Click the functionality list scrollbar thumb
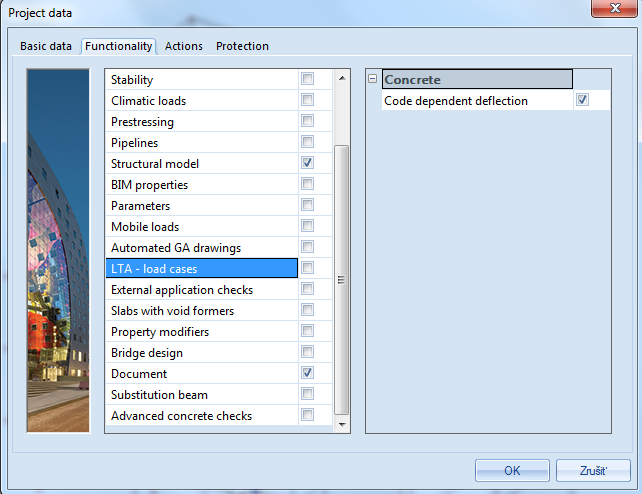This screenshot has height=494, width=642. pos(342,278)
